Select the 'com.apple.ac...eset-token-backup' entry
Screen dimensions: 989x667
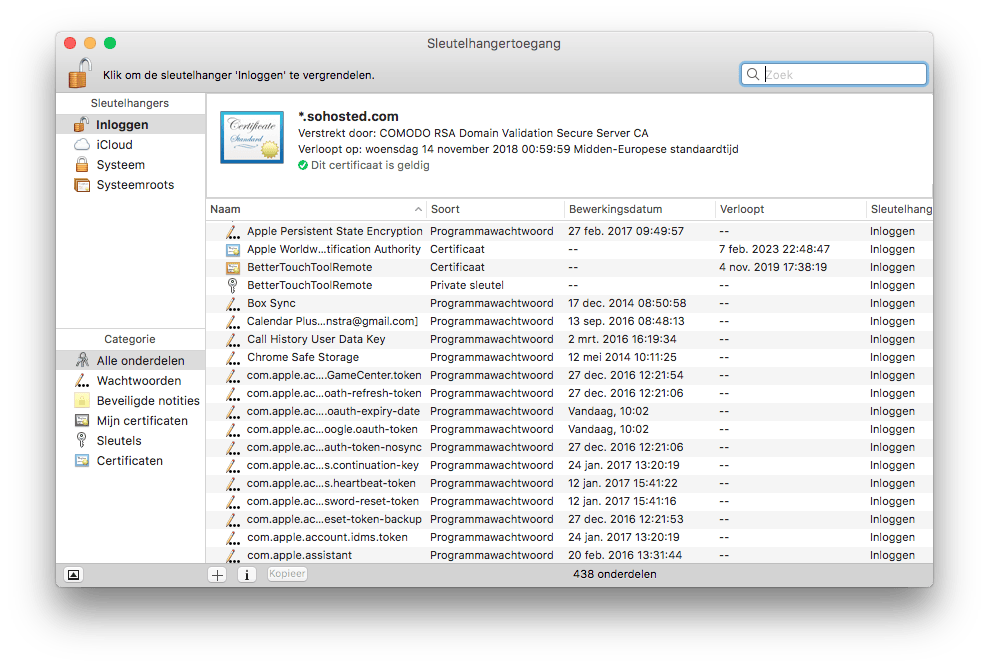click(x=569, y=519)
